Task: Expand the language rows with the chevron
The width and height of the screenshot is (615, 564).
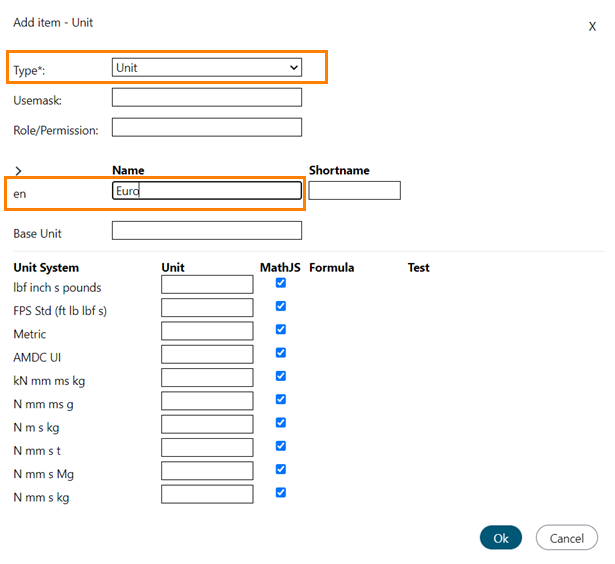Action: click(18, 171)
